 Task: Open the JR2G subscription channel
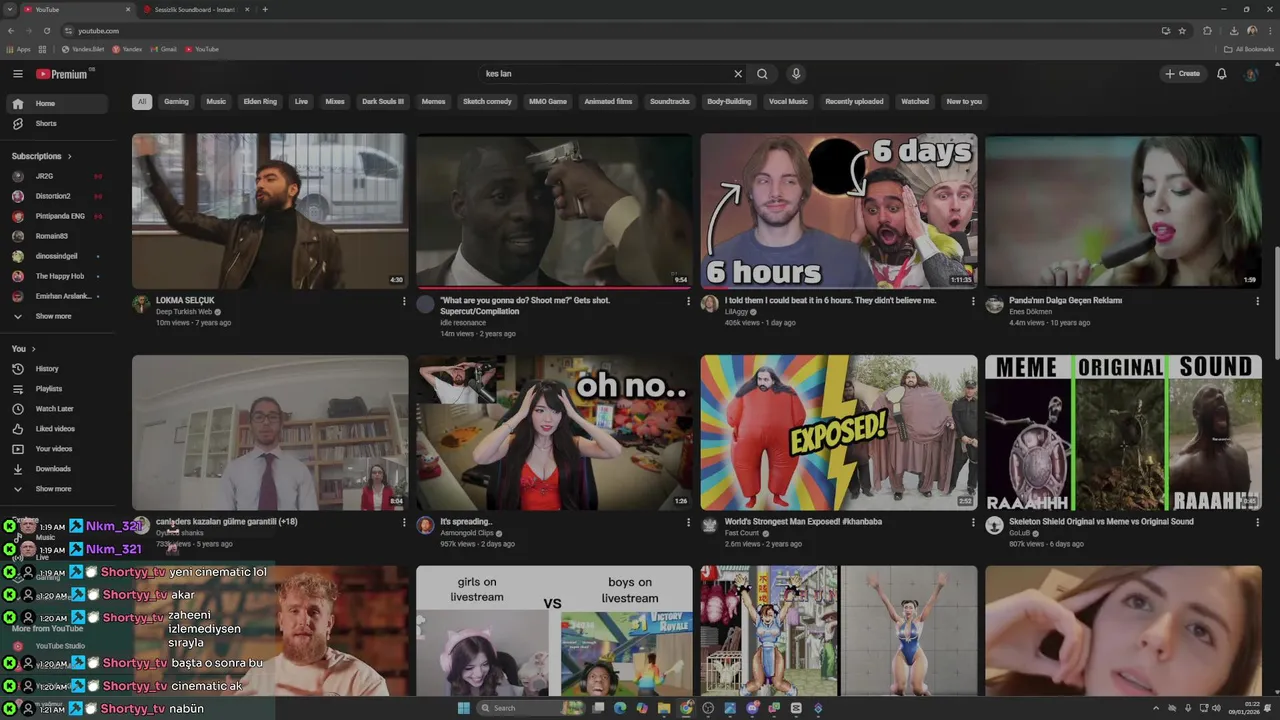point(56,176)
